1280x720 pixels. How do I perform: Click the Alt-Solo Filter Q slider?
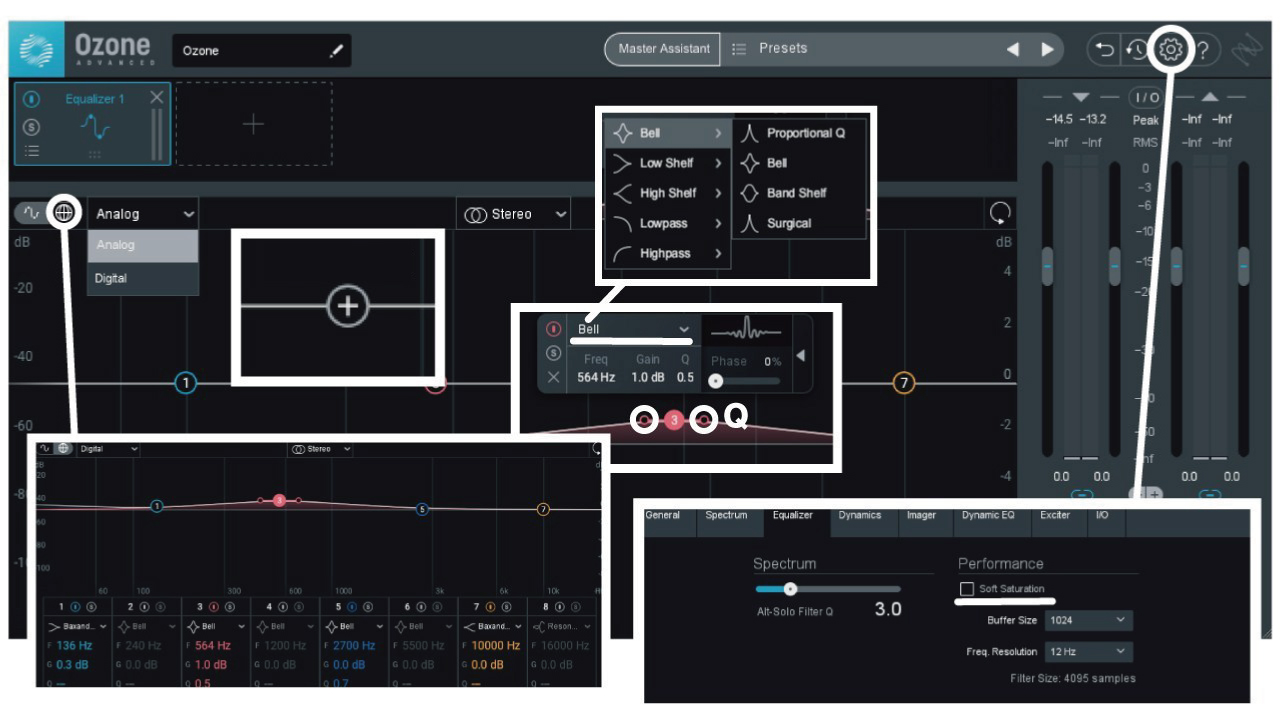pyautogui.click(x=827, y=589)
